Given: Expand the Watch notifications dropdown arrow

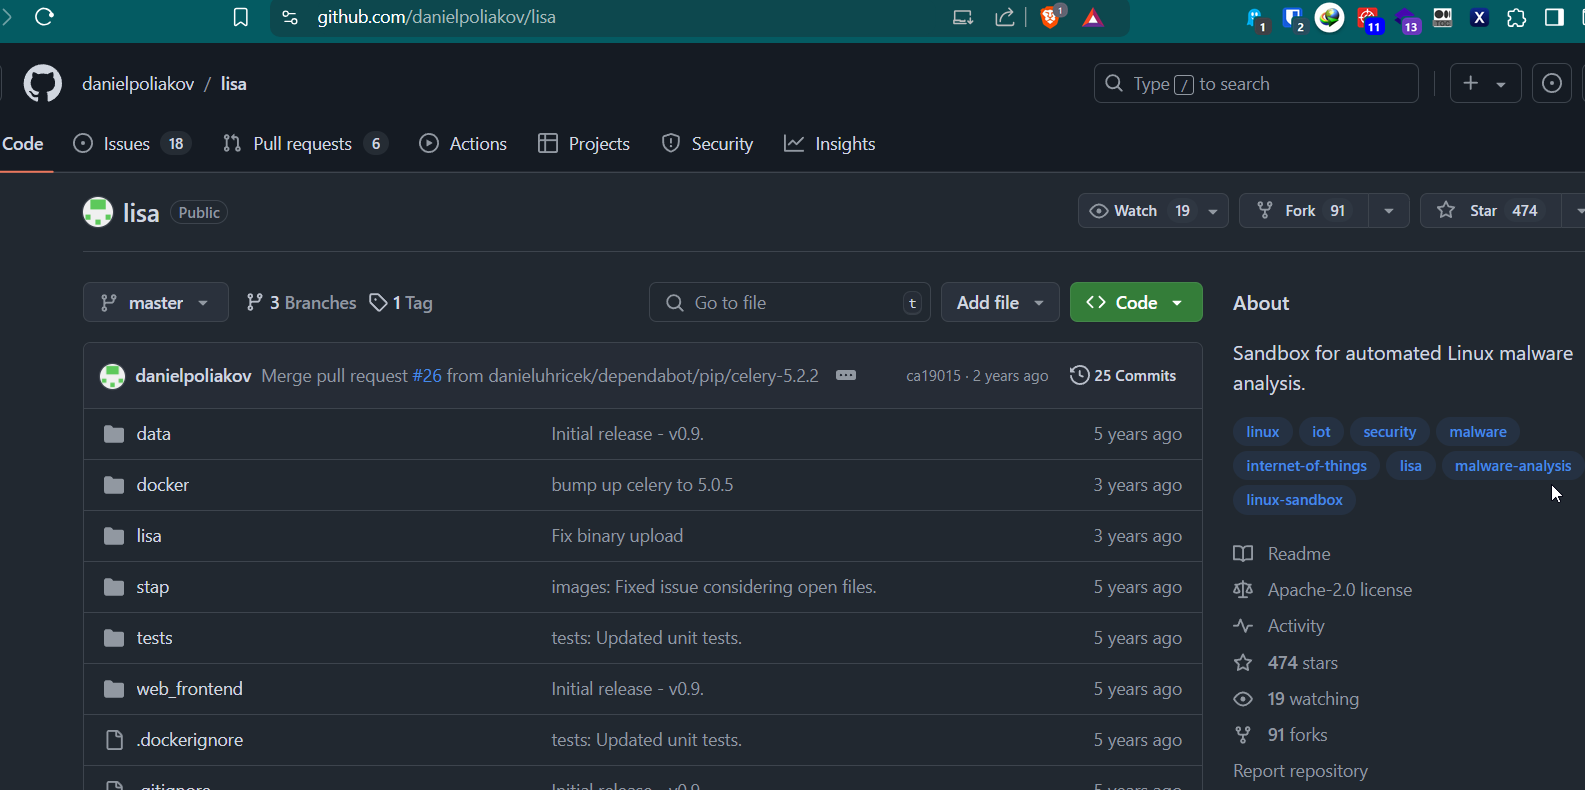Looking at the screenshot, I should (x=1213, y=211).
